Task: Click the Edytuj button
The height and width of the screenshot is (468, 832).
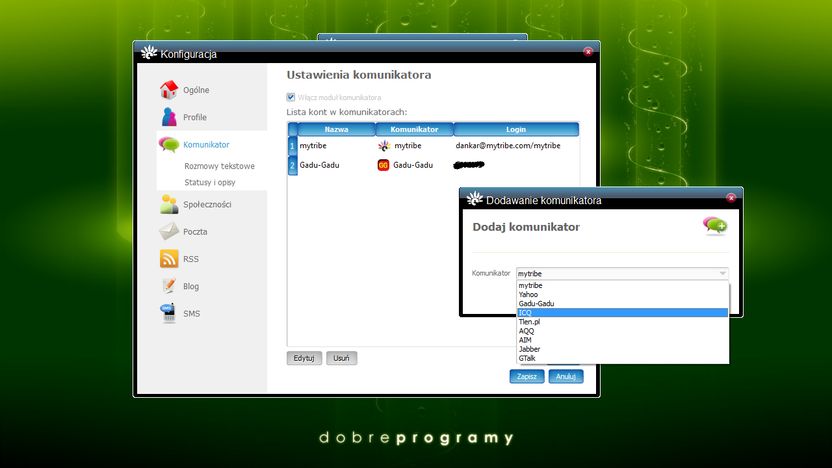Action: (304, 358)
